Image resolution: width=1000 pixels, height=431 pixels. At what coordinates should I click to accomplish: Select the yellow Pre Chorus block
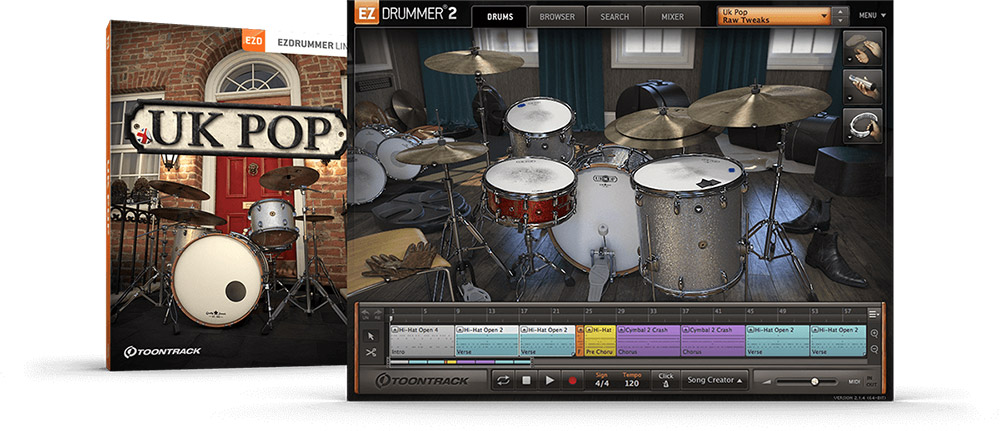coord(599,340)
